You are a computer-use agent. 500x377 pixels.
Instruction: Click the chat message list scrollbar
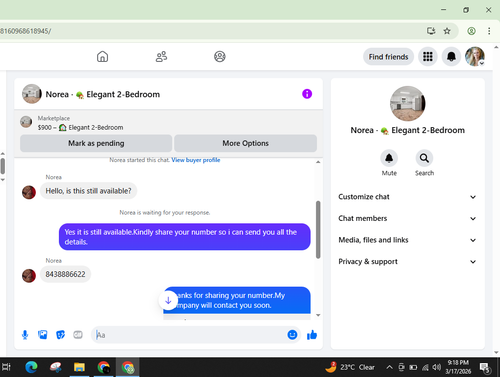pos(318,230)
